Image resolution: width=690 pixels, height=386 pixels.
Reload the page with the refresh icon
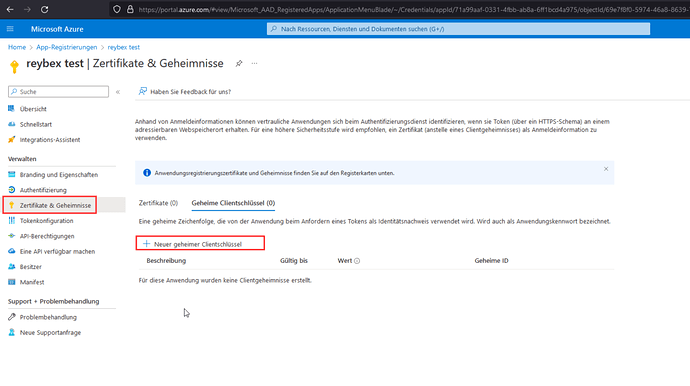44,9
